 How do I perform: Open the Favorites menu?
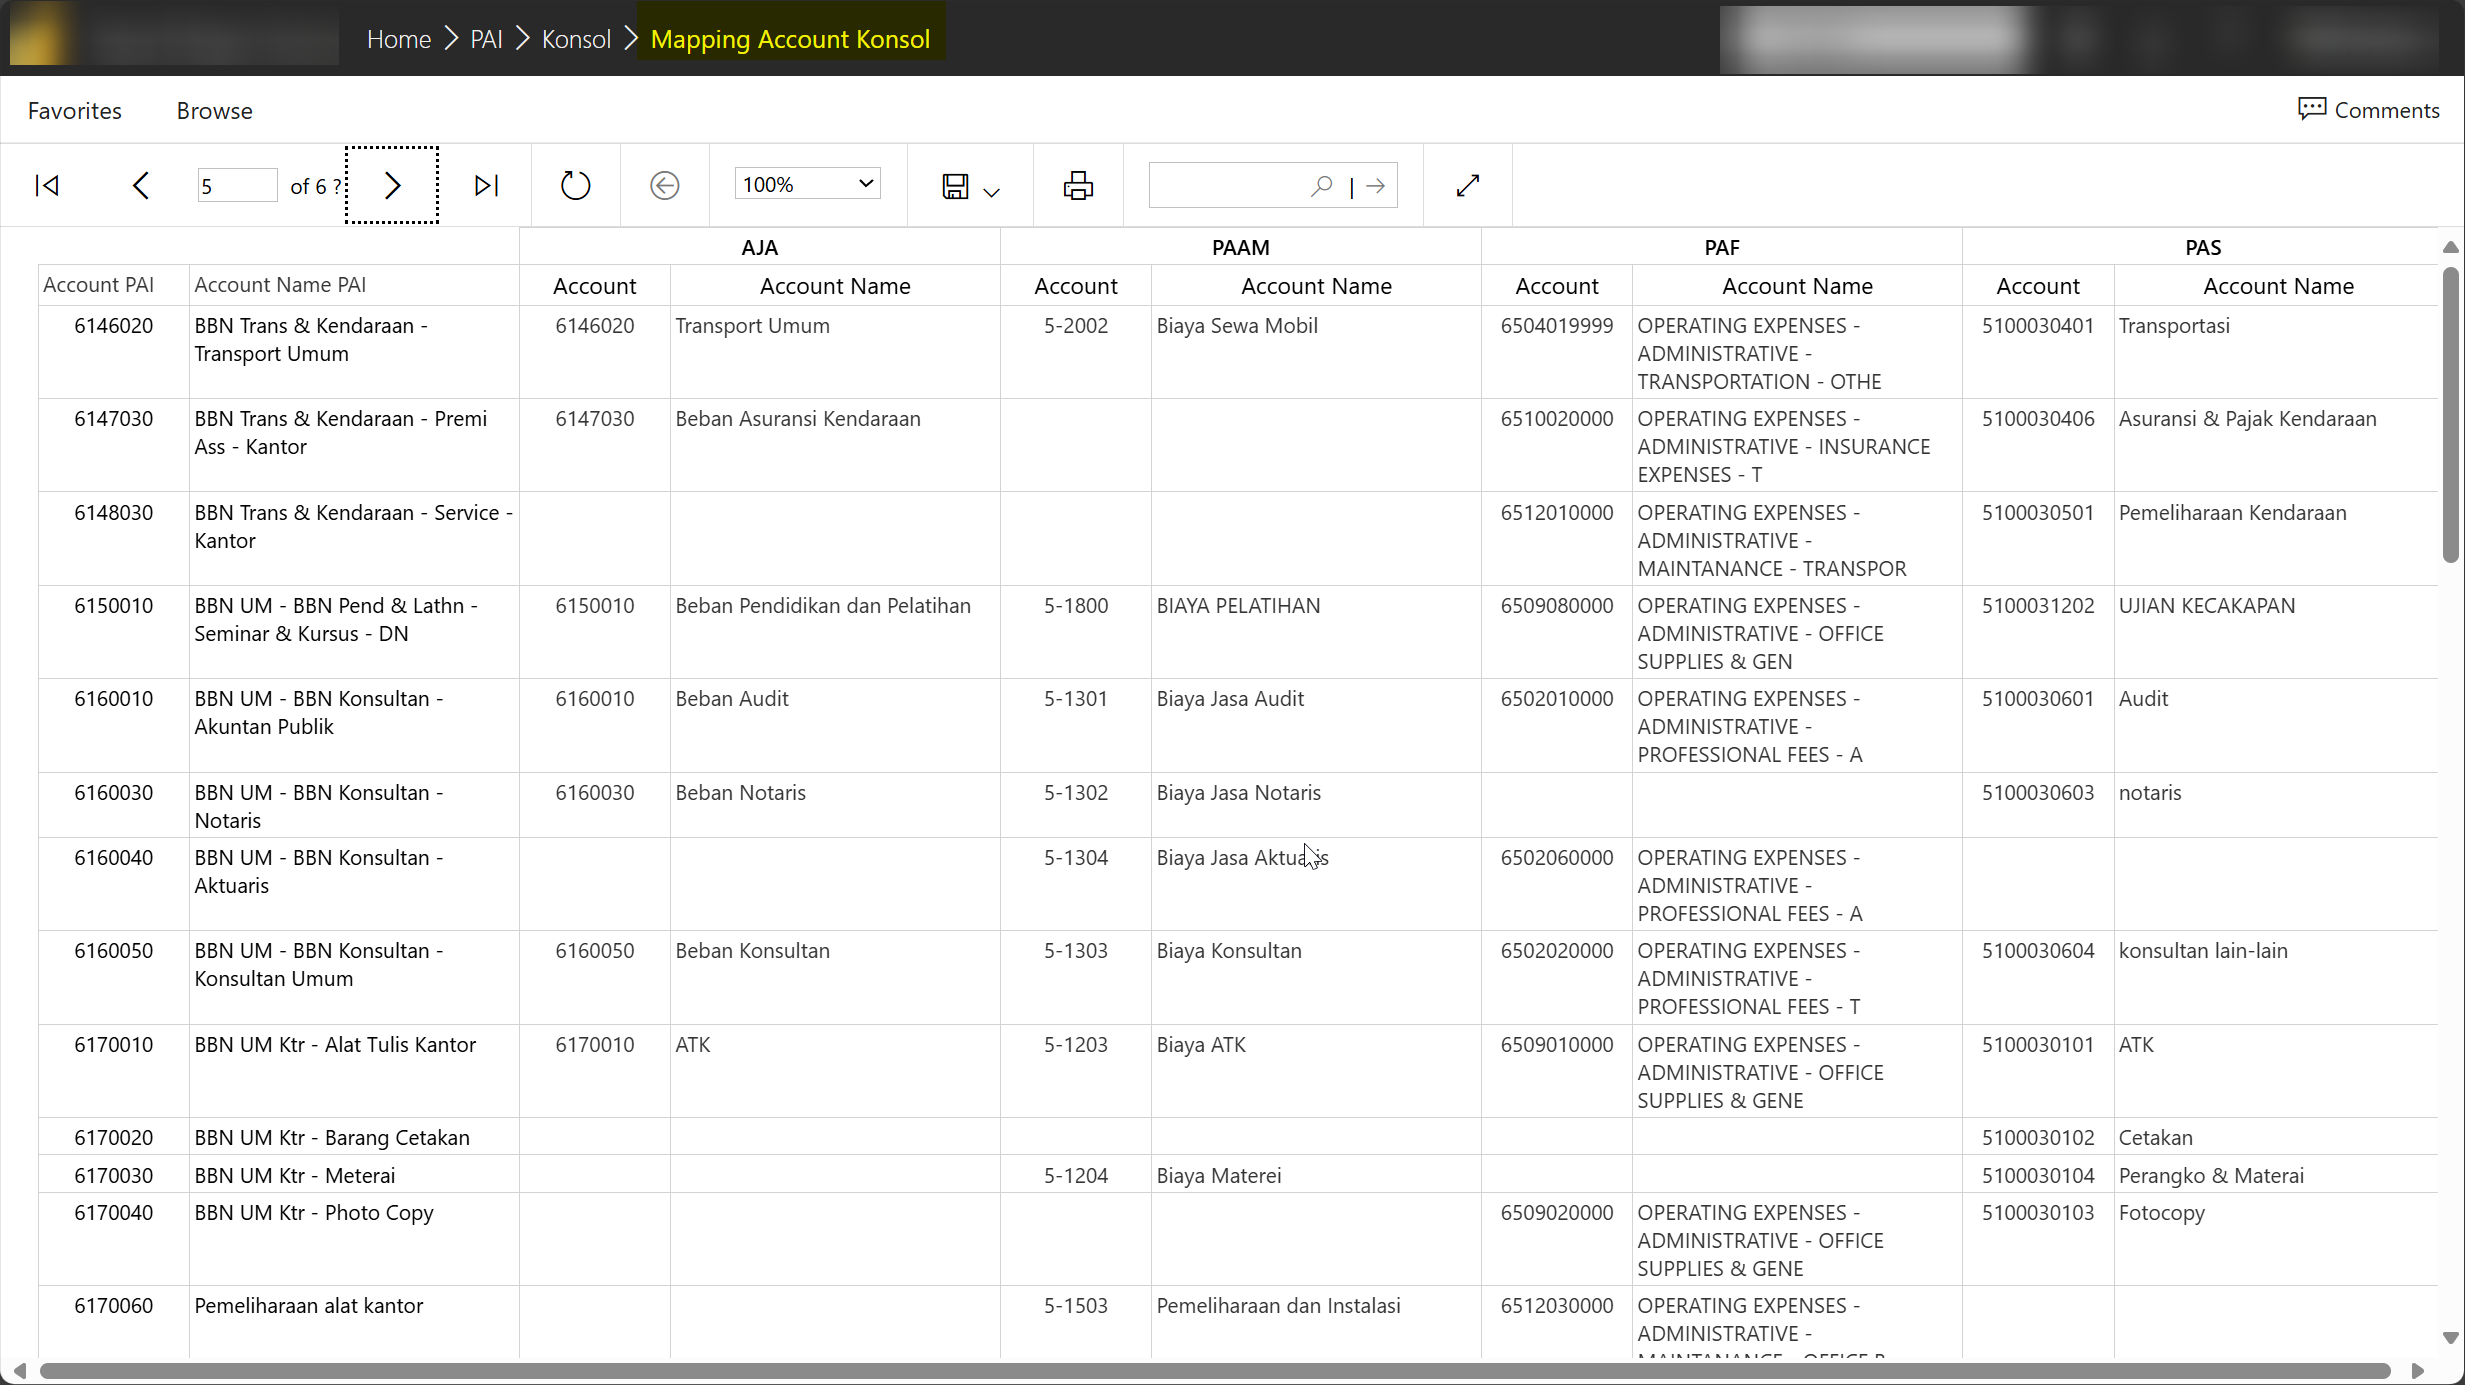pos(75,111)
